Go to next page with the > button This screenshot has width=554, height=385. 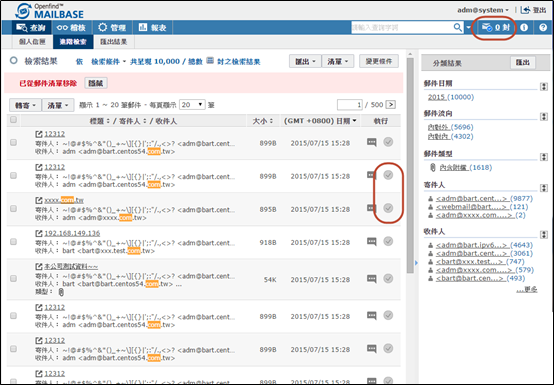pos(390,105)
